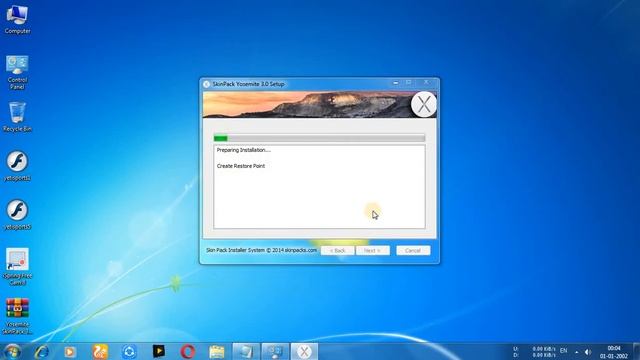Click the X logo in the installer banner

coord(424,104)
